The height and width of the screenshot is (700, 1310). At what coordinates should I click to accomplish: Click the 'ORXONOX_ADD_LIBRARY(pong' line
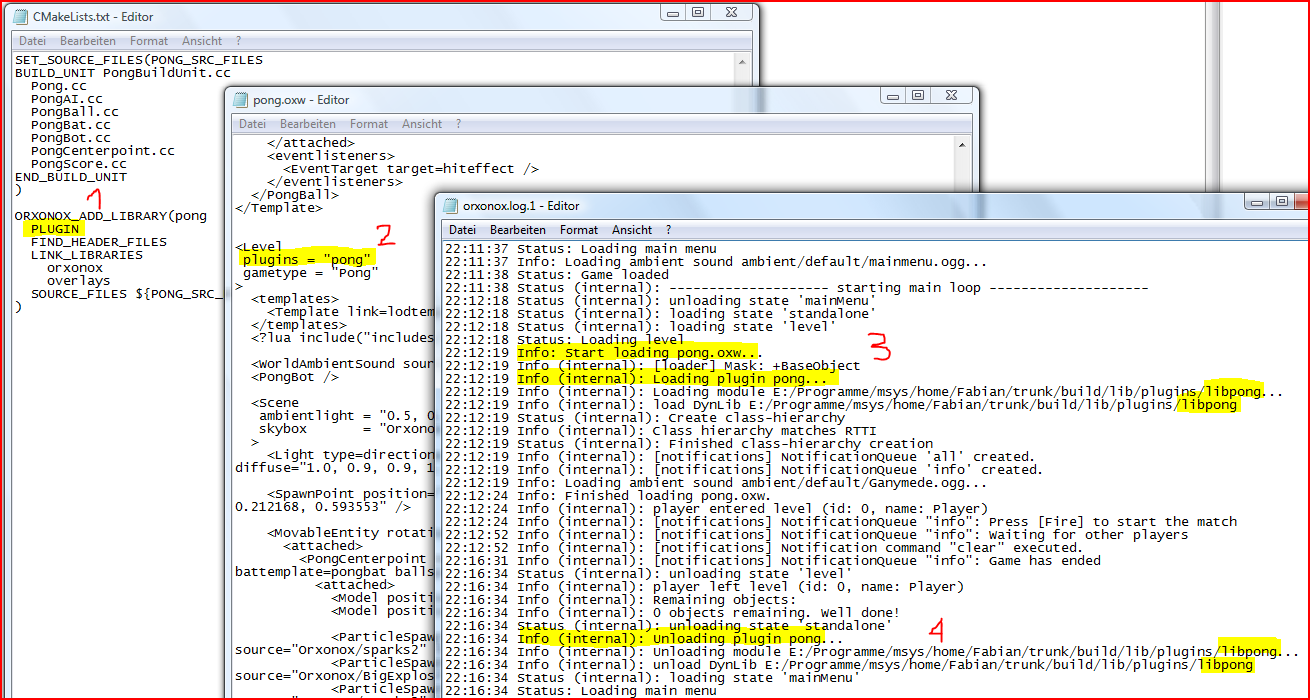tap(111, 216)
